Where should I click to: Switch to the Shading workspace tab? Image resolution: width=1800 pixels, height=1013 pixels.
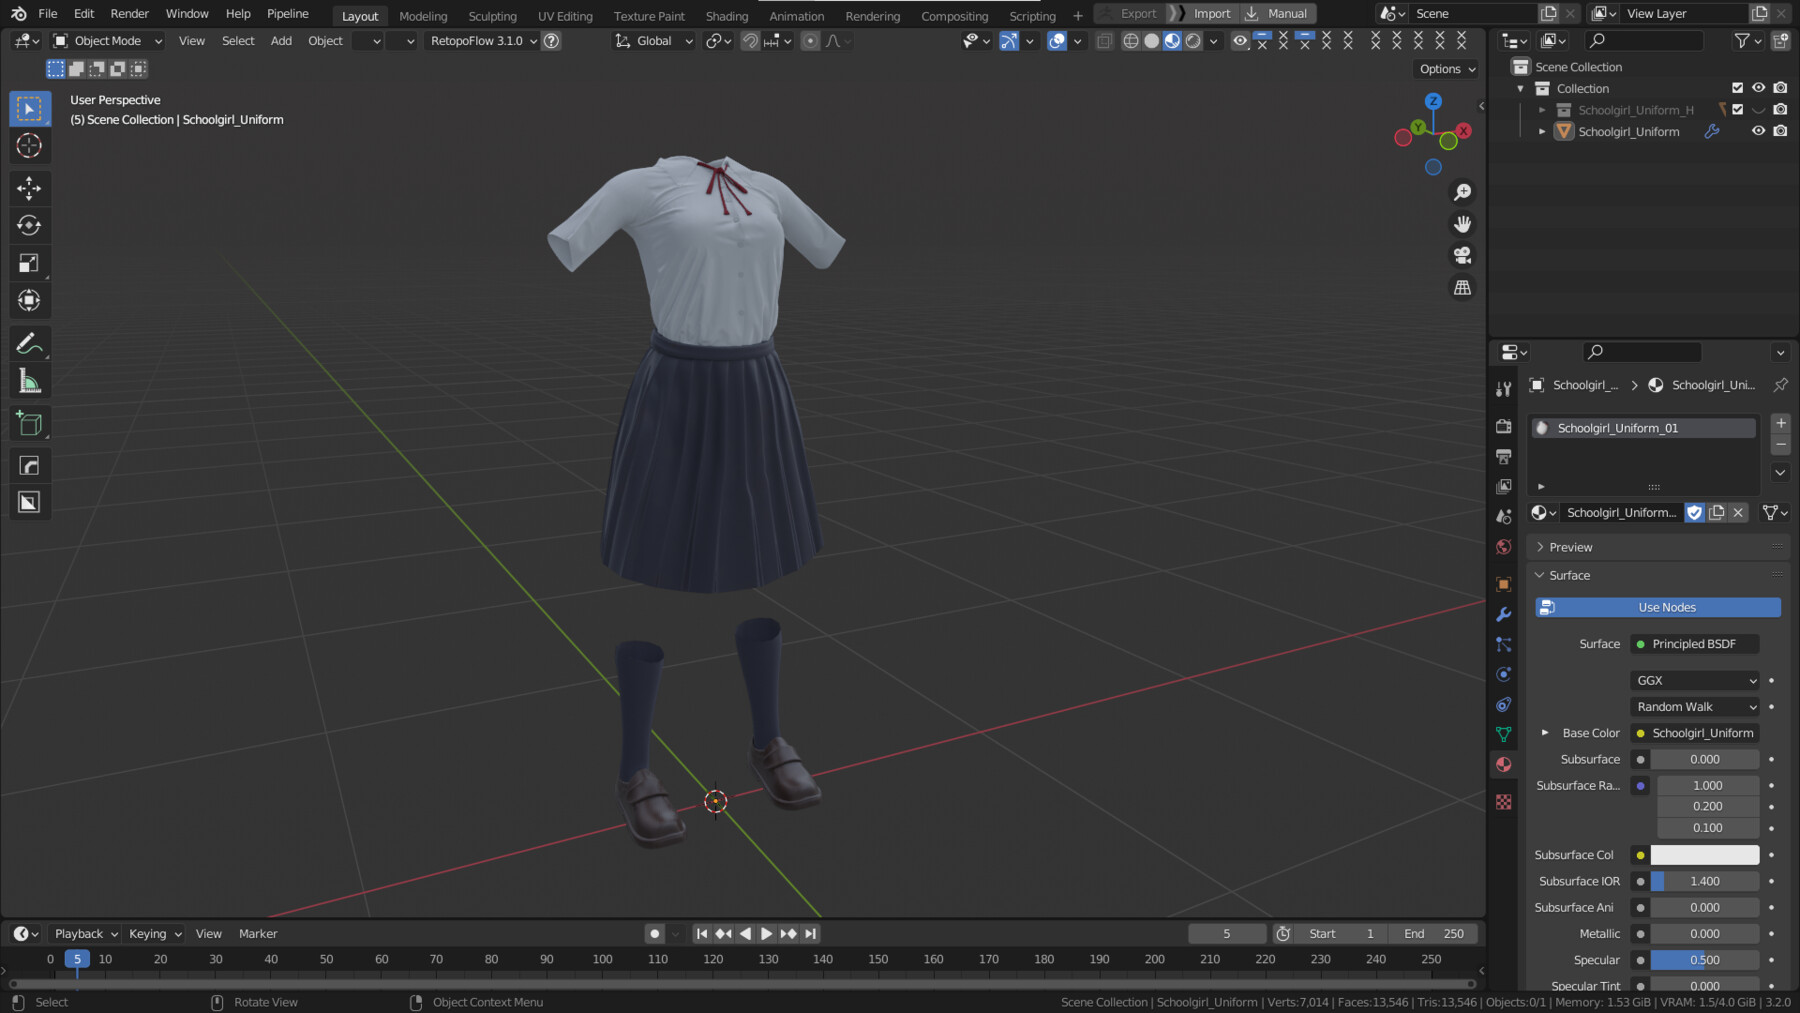(727, 15)
